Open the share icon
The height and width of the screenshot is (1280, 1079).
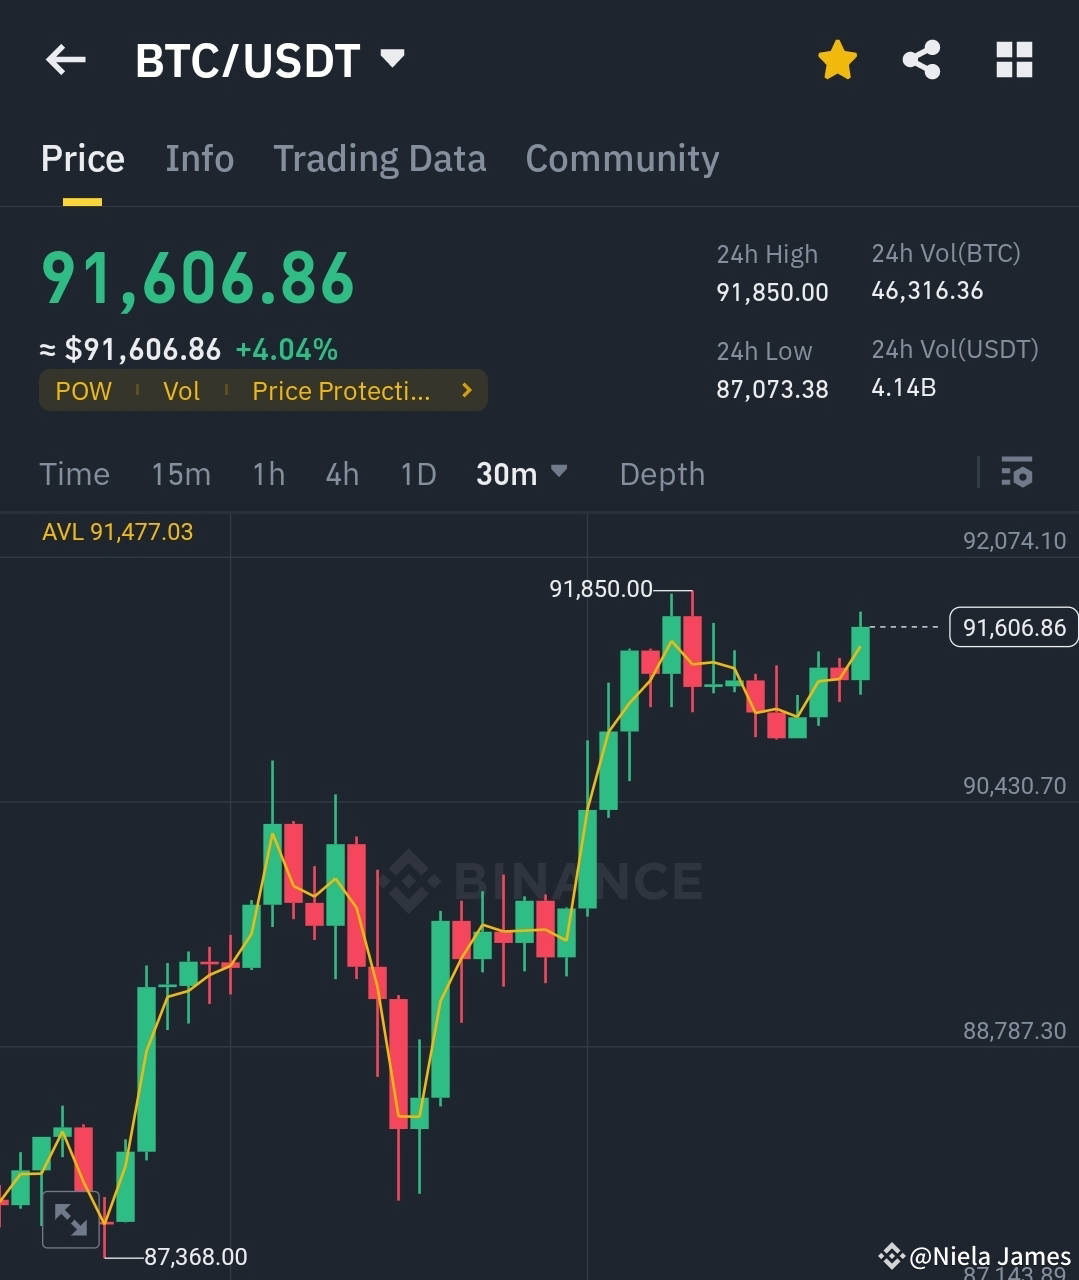tap(921, 60)
